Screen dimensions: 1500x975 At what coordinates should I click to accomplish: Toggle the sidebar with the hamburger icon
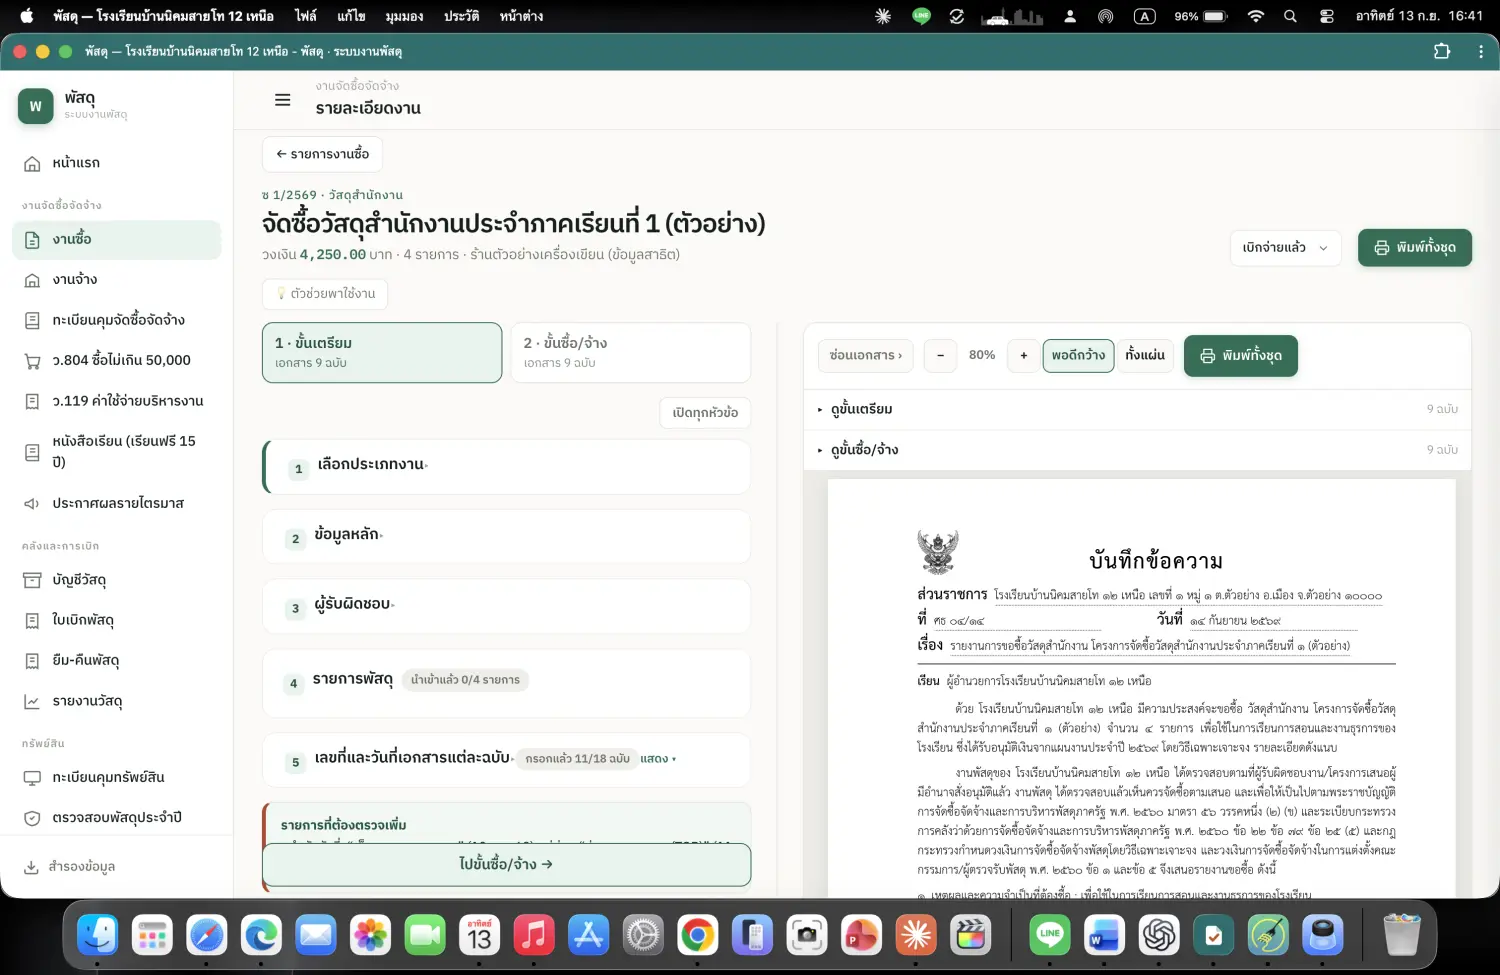[283, 100]
